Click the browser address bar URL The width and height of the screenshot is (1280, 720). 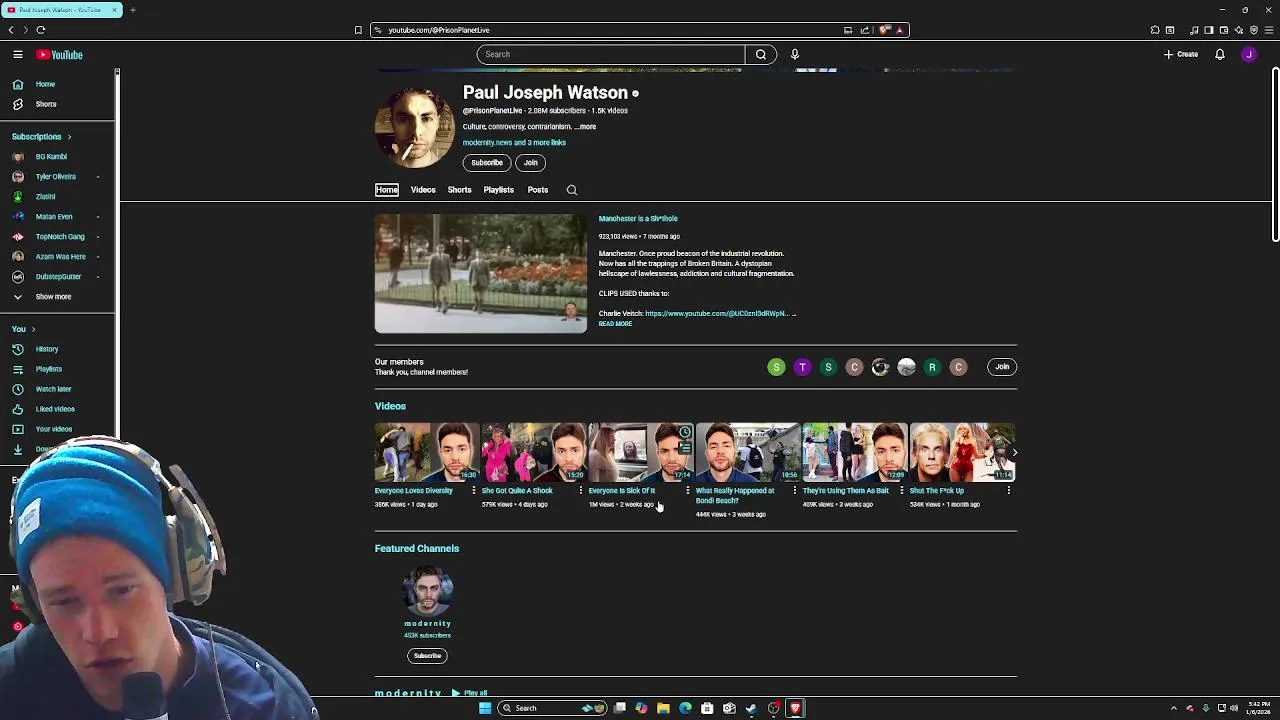(439, 30)
